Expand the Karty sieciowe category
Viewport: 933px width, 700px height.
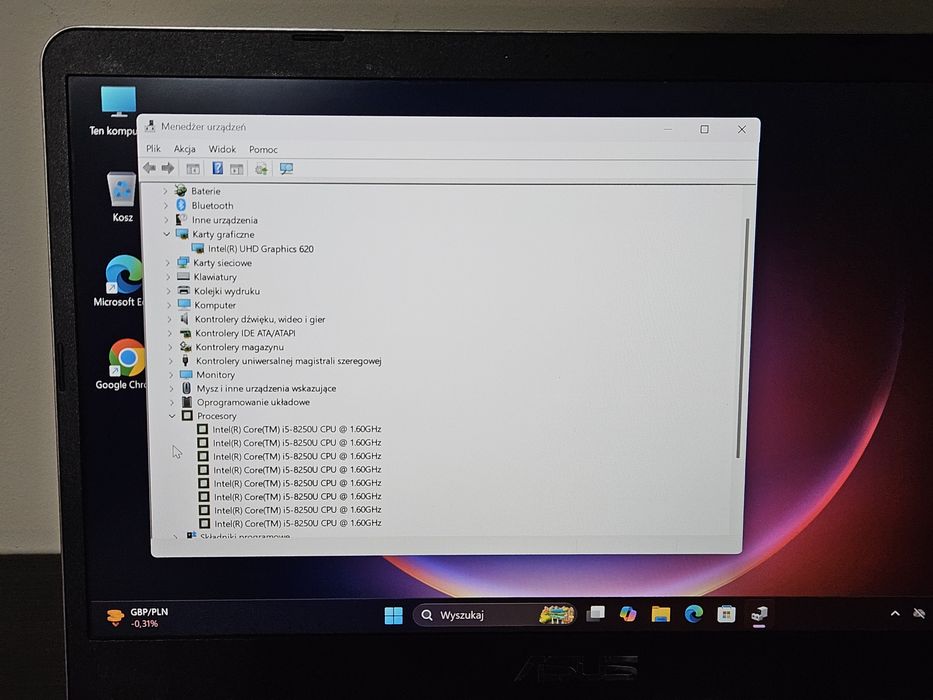click(x=168, y=262)
